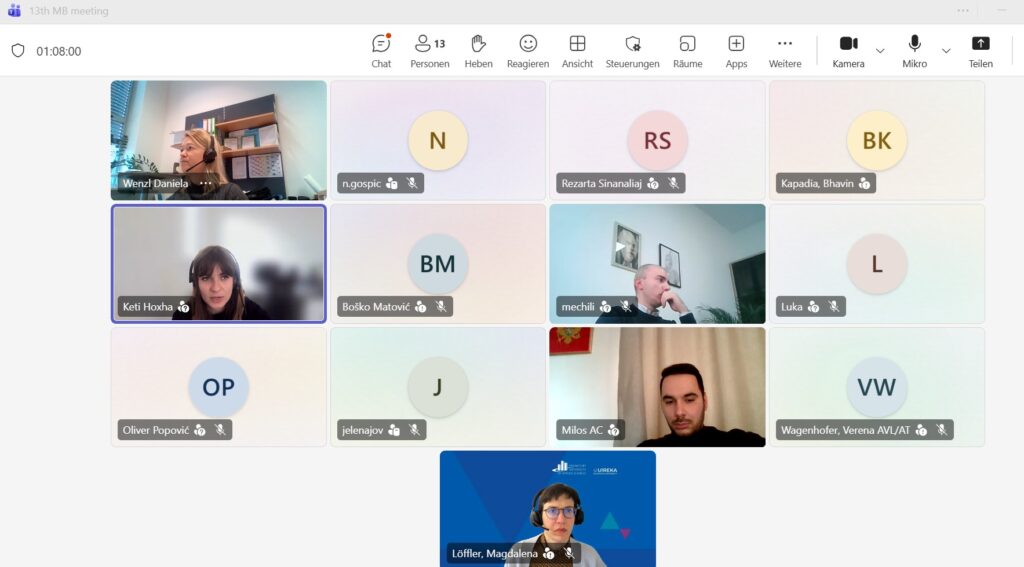Open the Chat panel

[x=381, y=50]
